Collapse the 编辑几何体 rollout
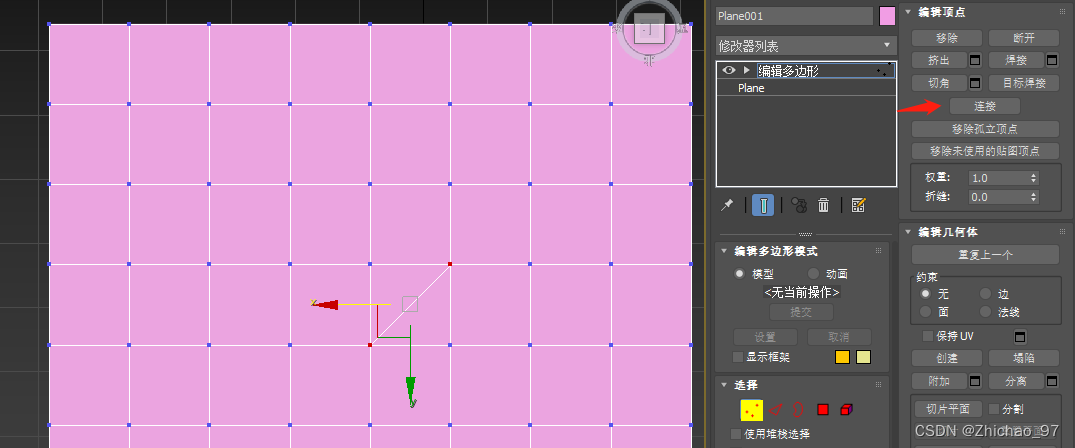 [908, 232]
